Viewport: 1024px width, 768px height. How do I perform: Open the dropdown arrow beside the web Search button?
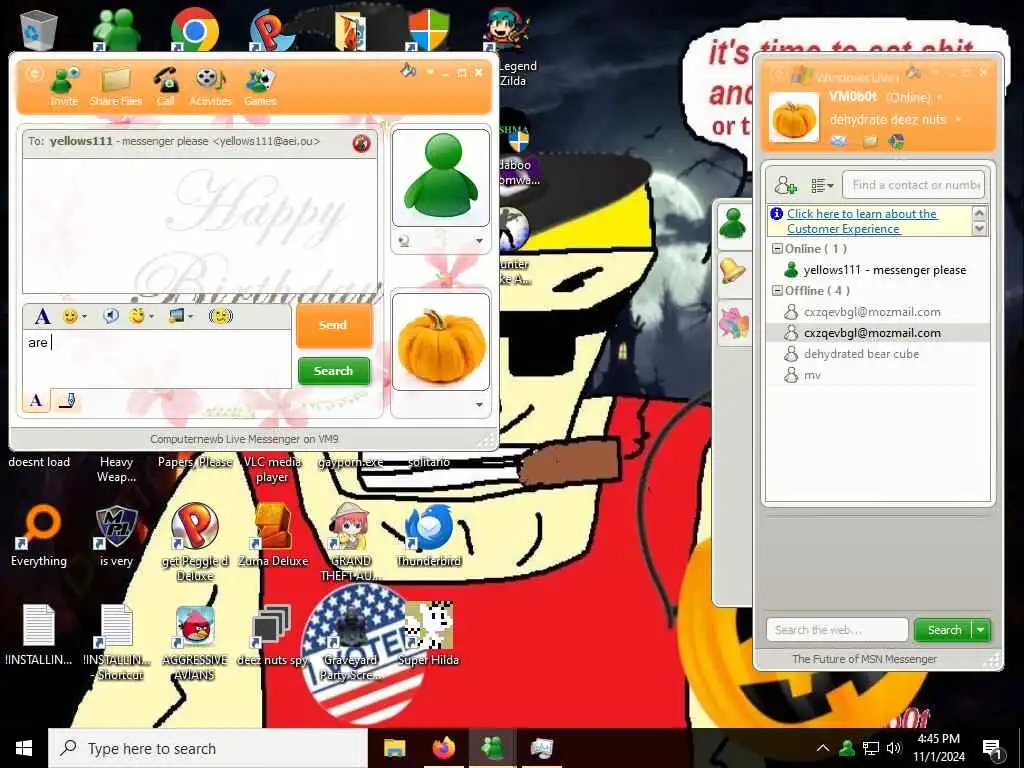coord(981,630)
